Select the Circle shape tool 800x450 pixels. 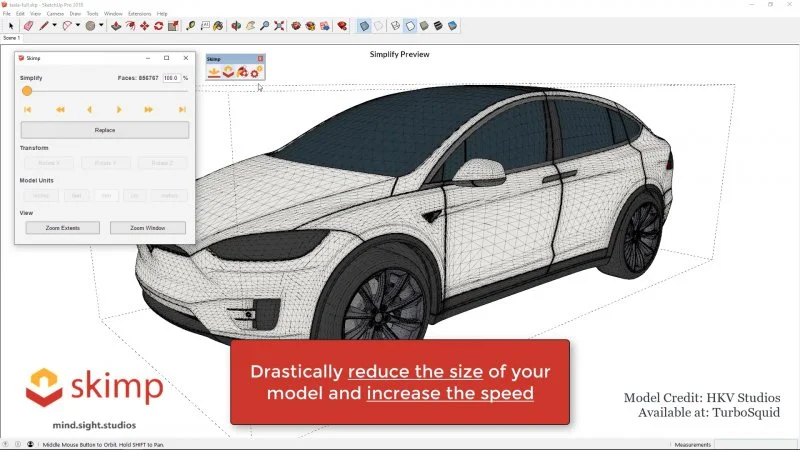tap(90, 26)
